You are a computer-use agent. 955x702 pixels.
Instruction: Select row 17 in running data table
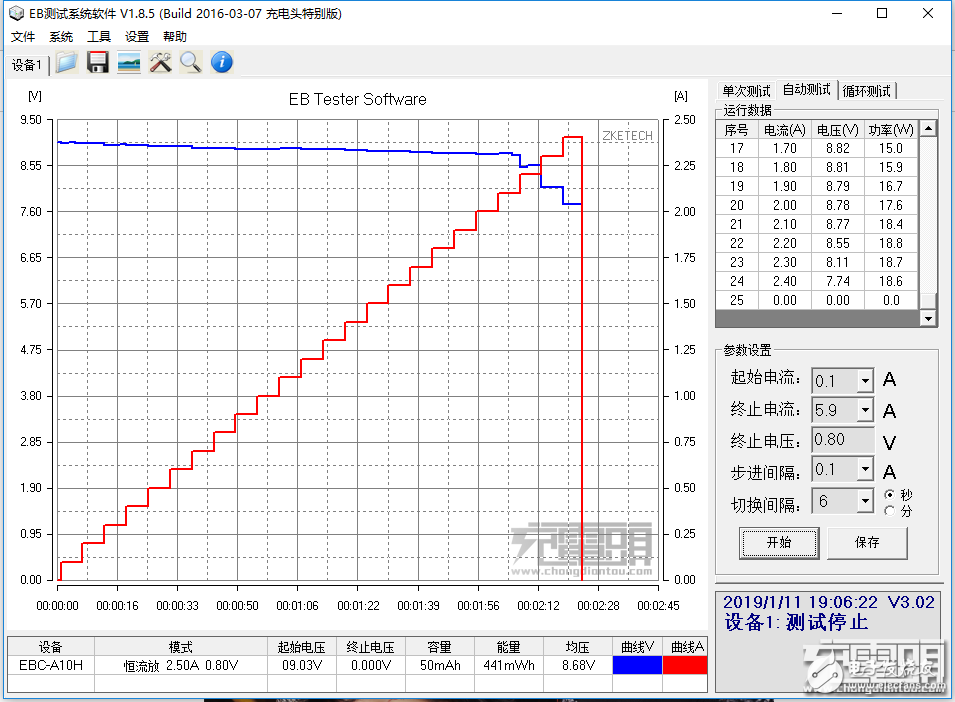817,149
